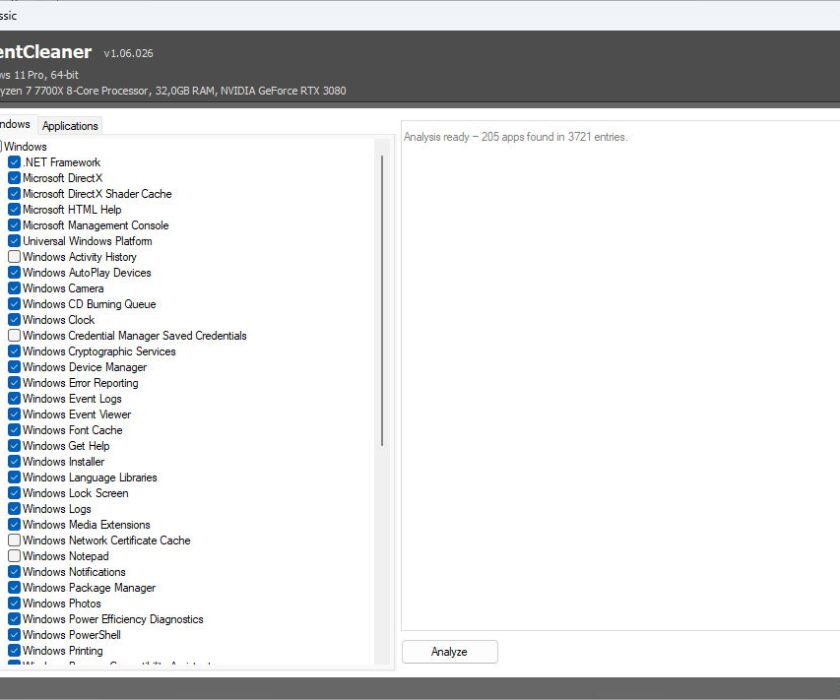Uncheck the .NET Framework checkbox

[x=14, y=162]
